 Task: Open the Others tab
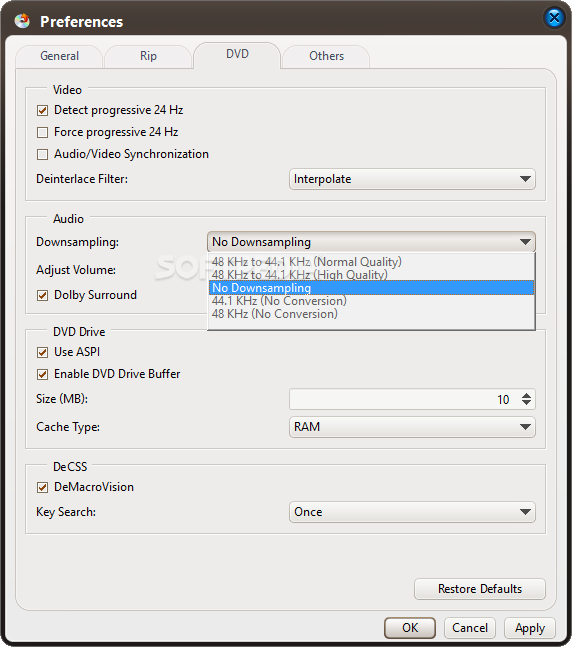point(326,56)
